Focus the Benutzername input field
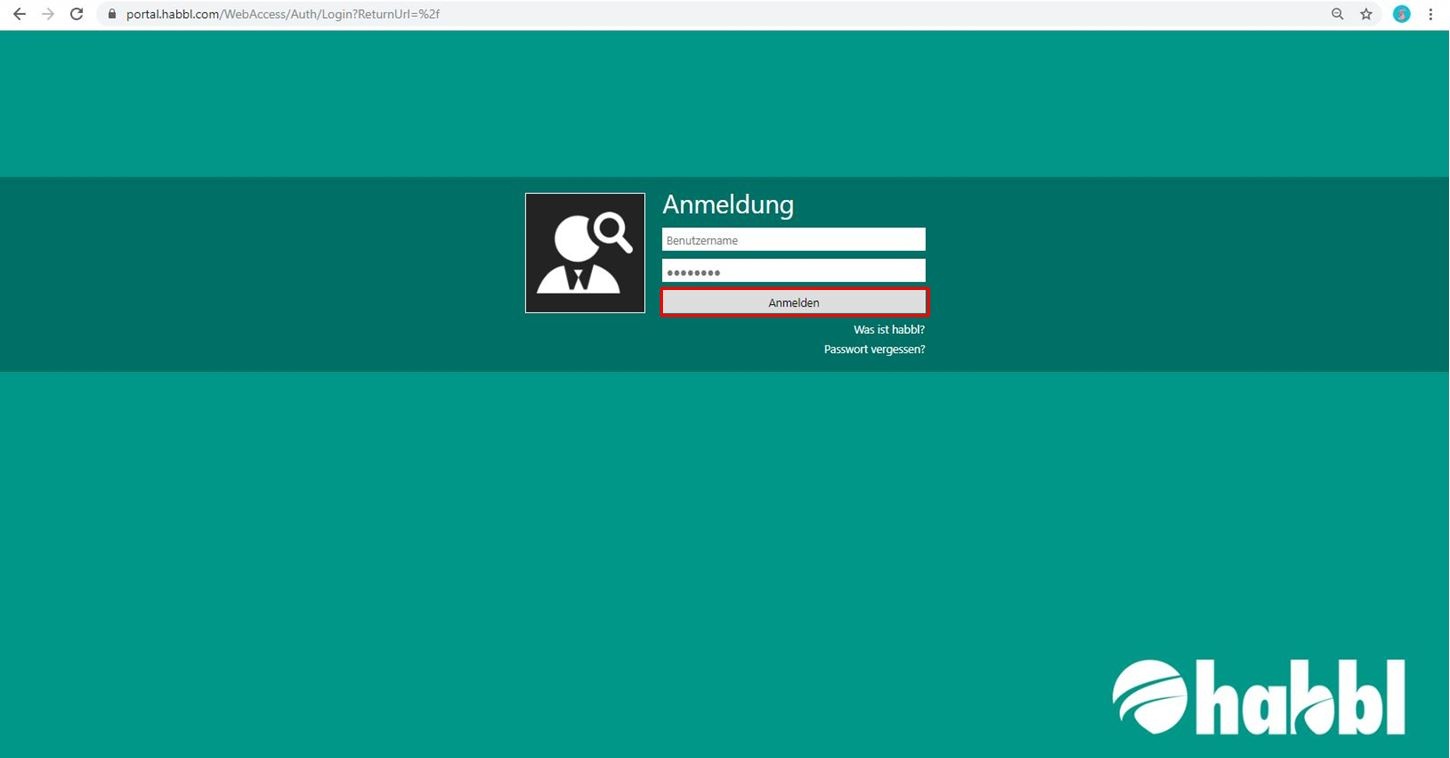Screen dimensions: 1450x758 click(x=793, y=240)
